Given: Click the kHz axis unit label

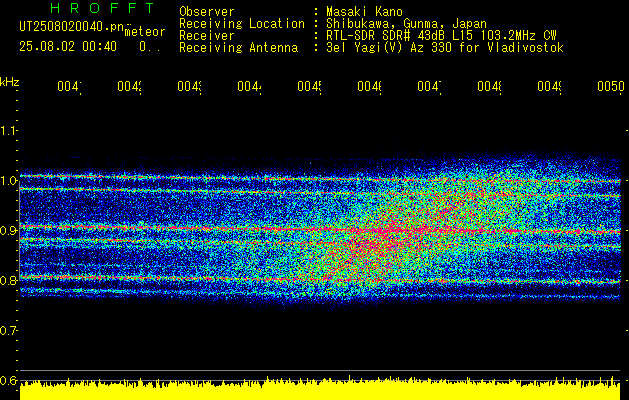Looking at the screenshot, I should coord(10,82).
